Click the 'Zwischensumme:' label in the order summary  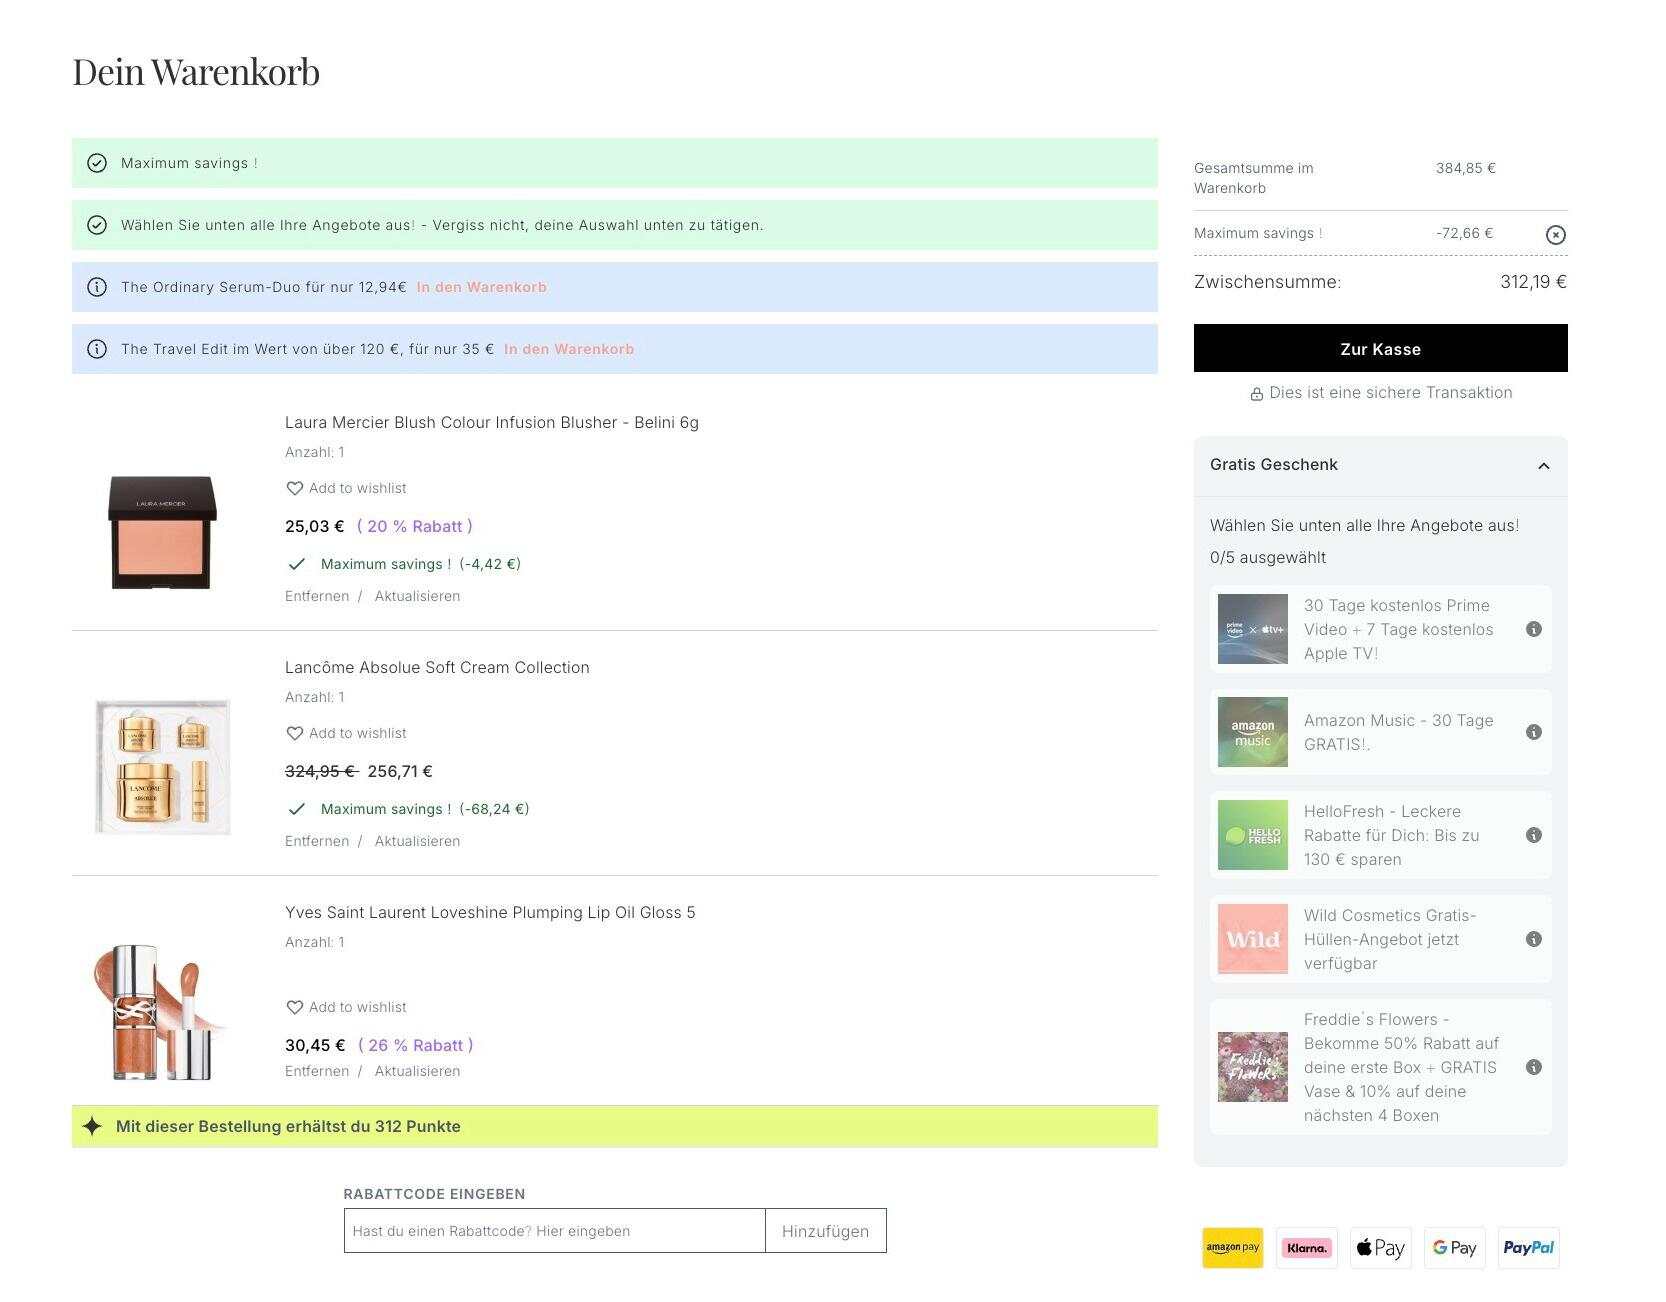1267,282
